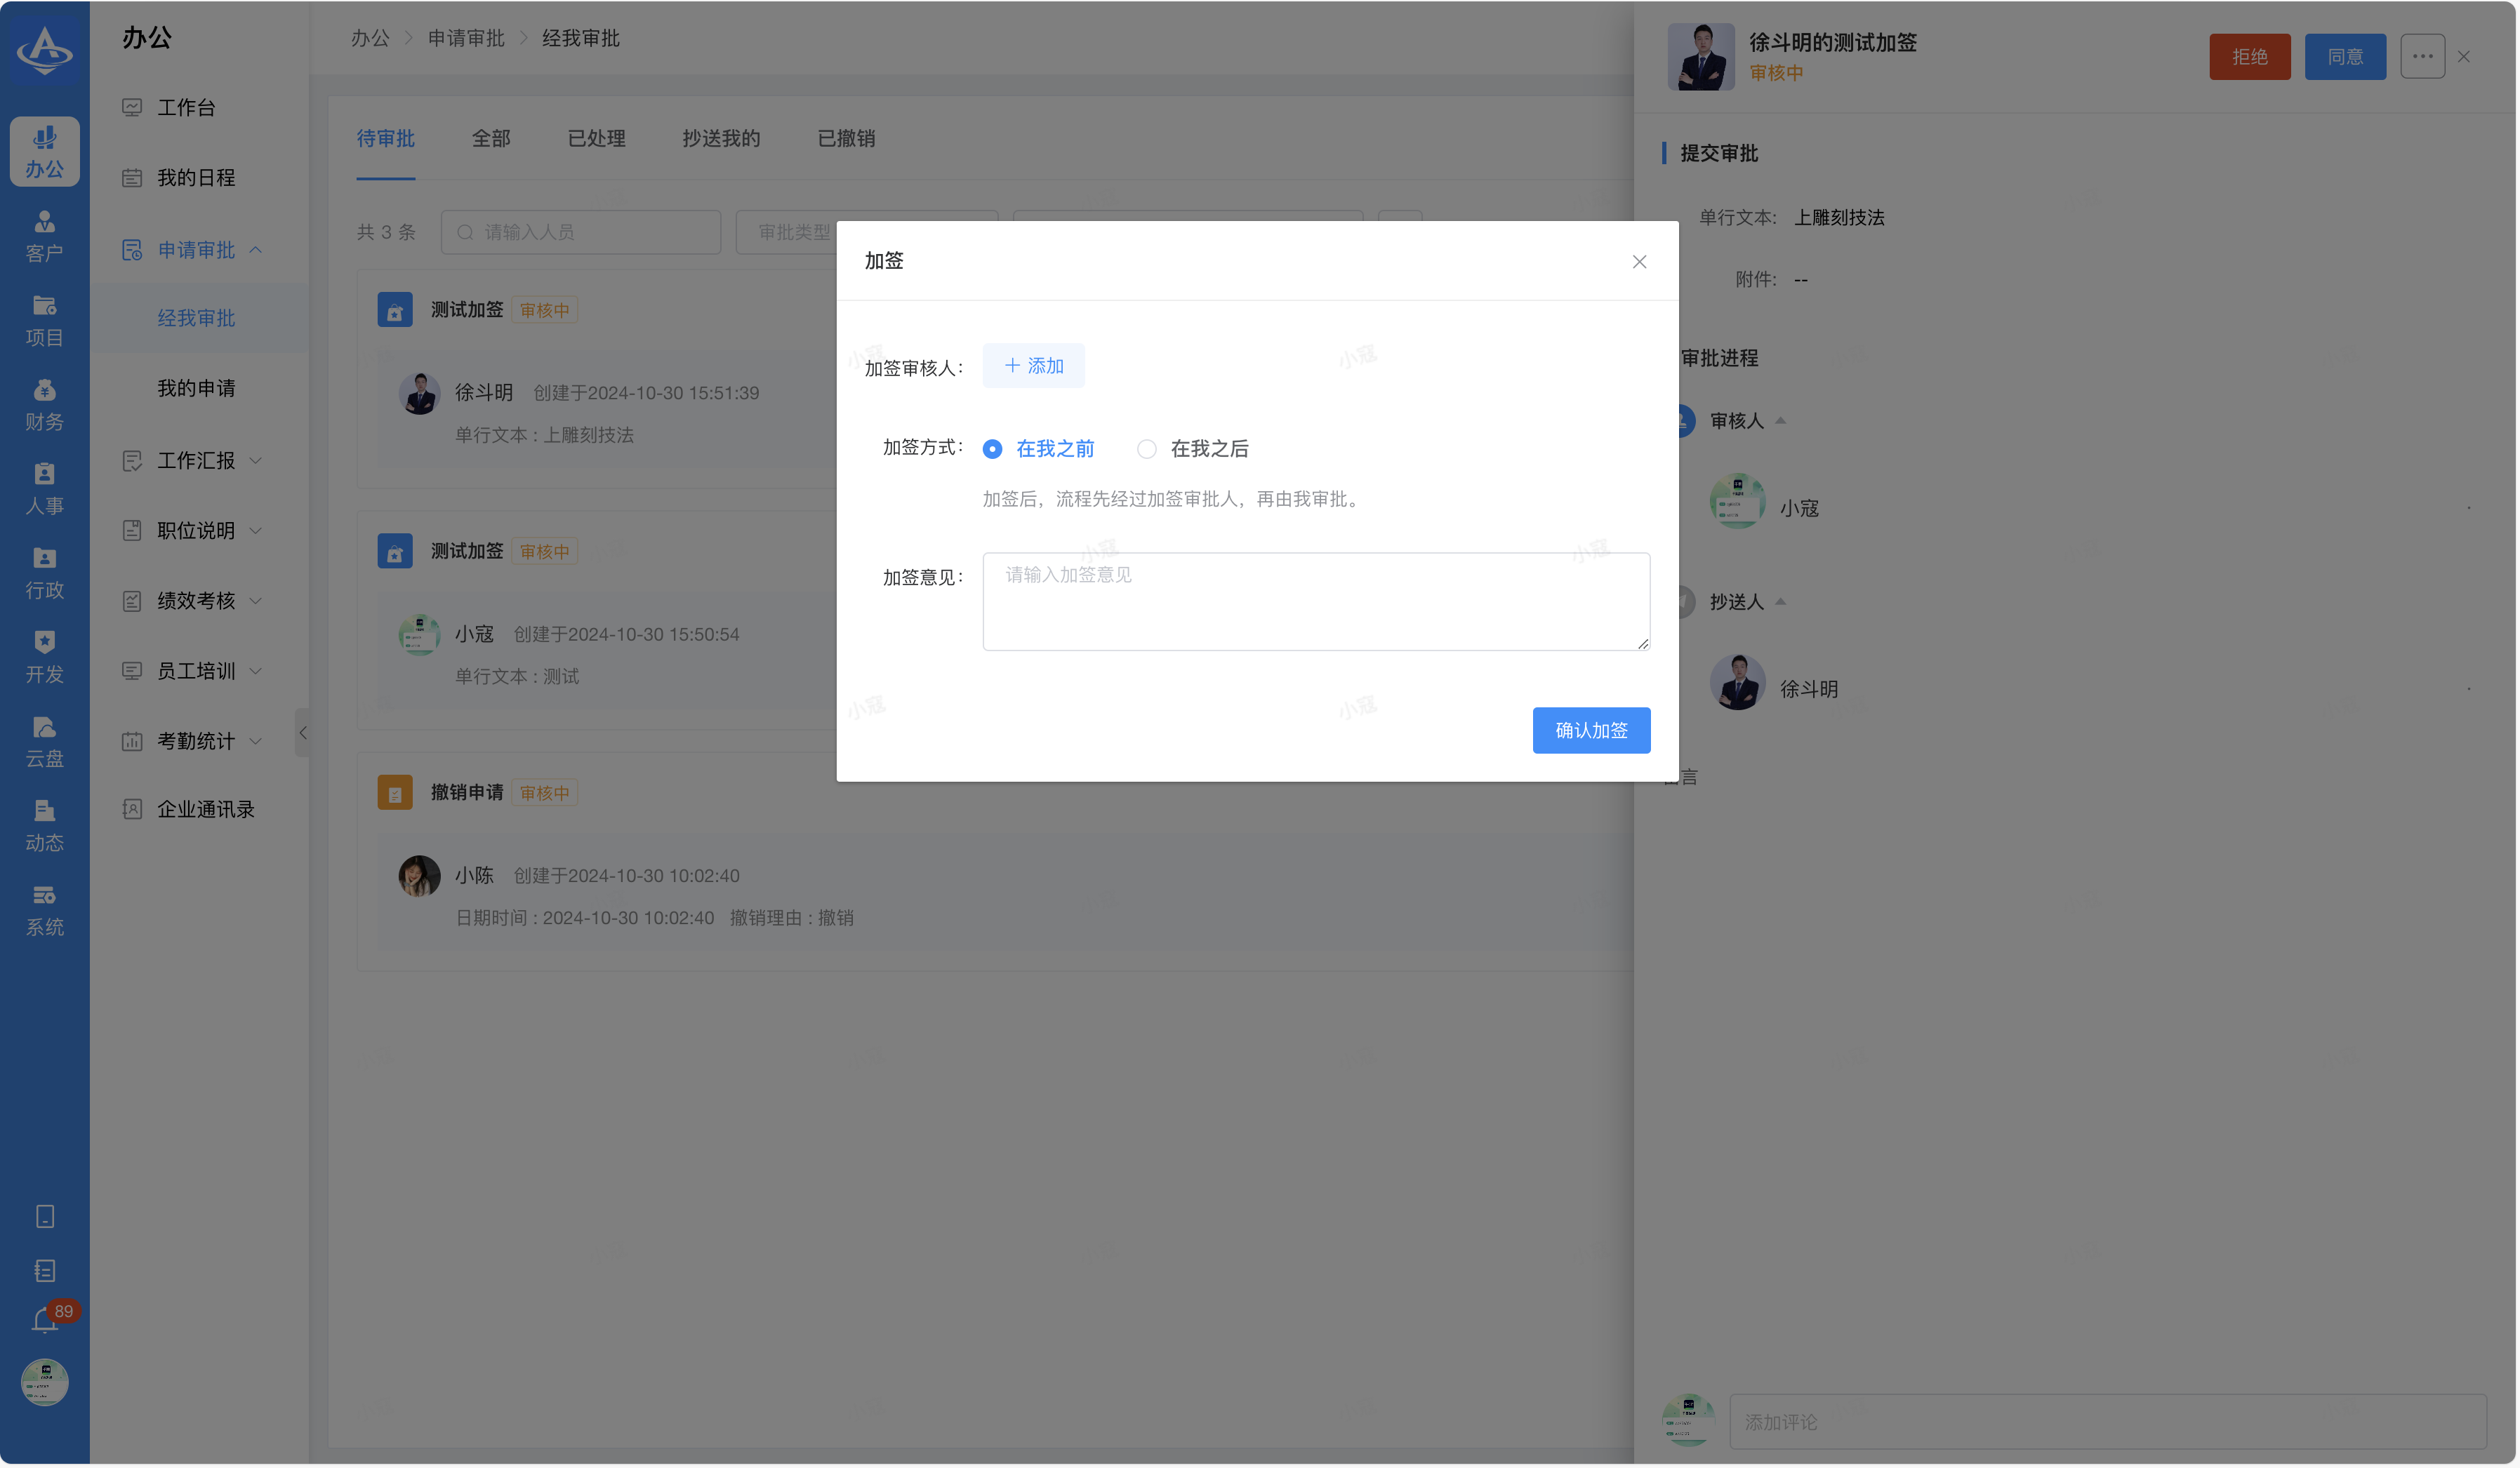The image size is (2520, 1468).
Task: Switch to the 抄送我的 tab
Action: [721, 139]
